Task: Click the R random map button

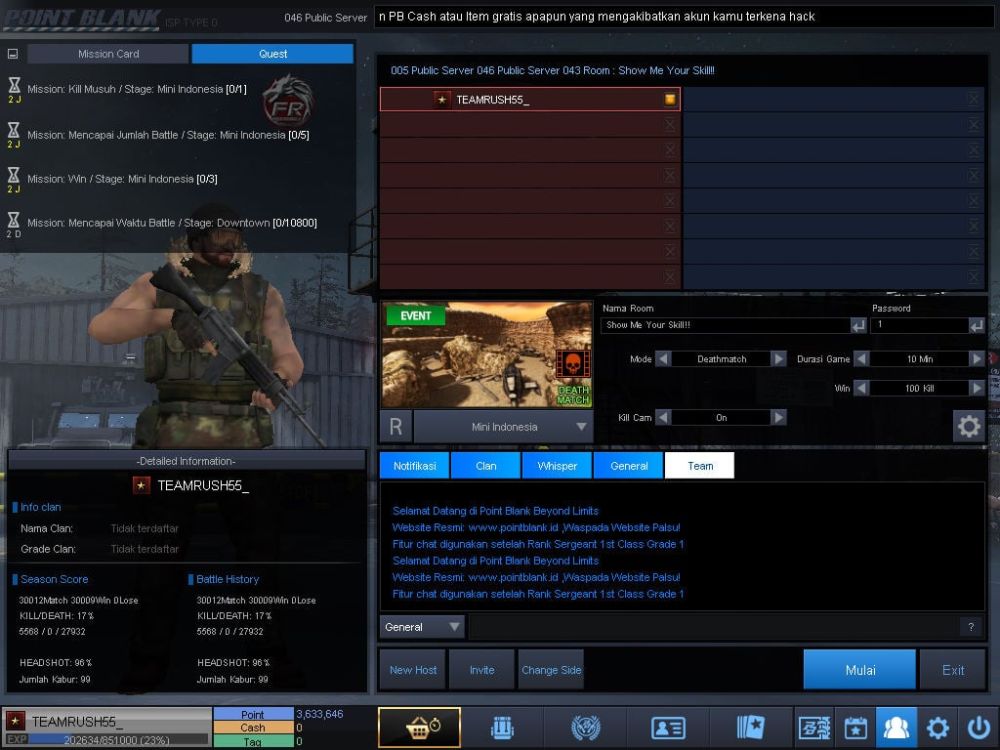Action: pyautogui.click(x=396, y=427)
